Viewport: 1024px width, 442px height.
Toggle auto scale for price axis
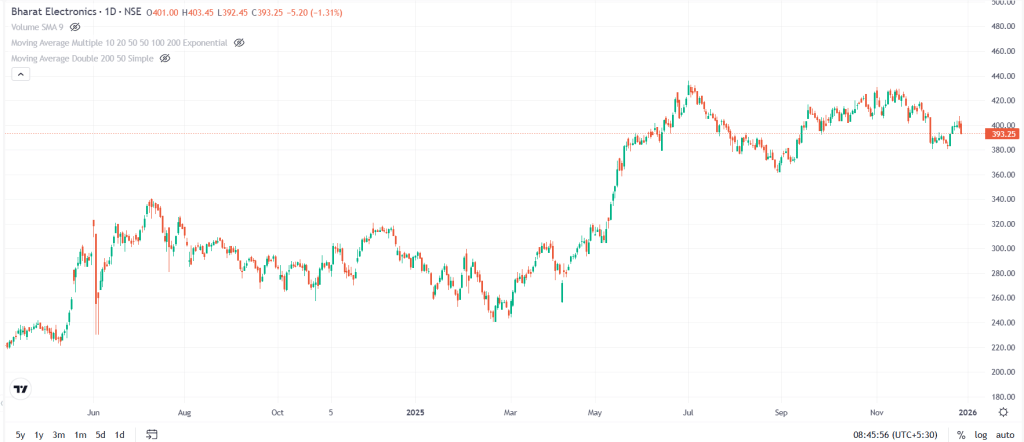pos(1004,435)
